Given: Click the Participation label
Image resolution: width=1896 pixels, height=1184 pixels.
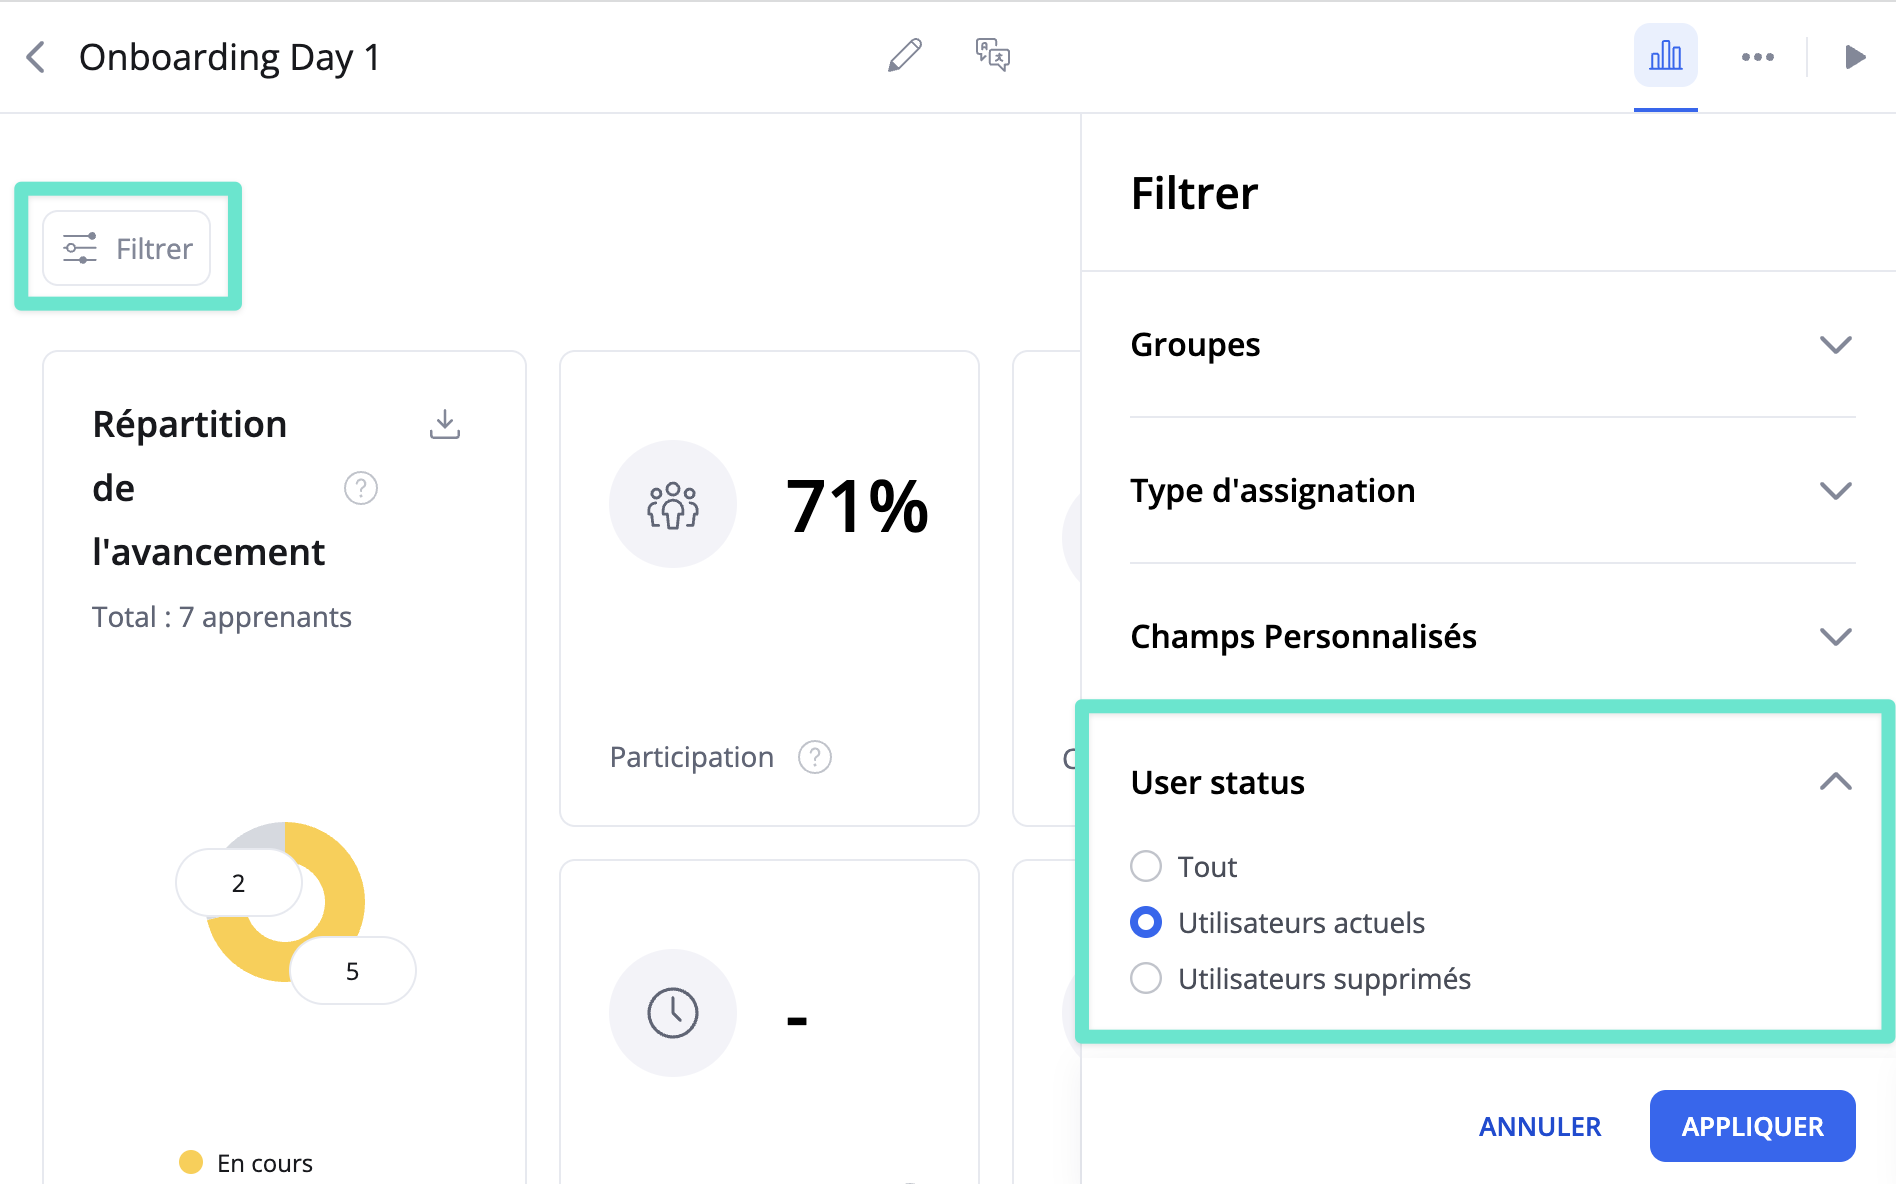Looking at the screenshot, I should (692, 757).
